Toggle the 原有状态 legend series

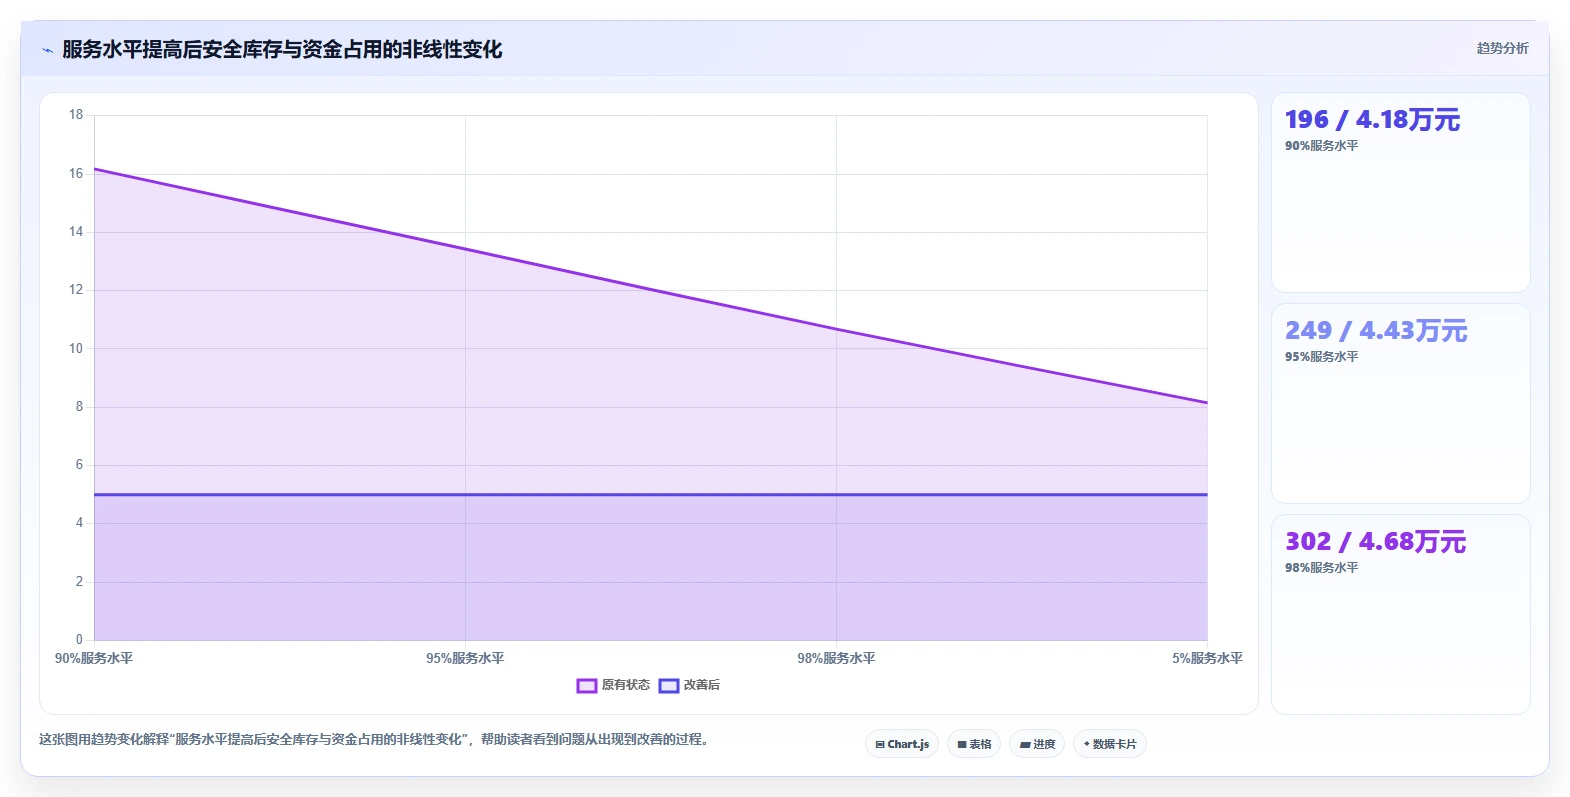(x=613, y=685)
